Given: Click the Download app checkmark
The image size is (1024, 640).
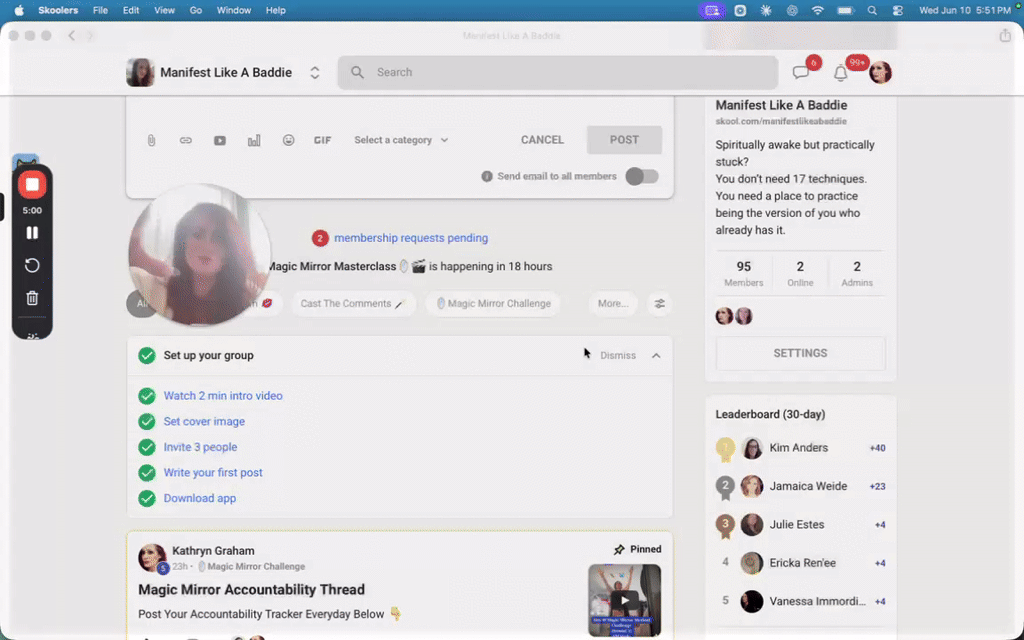Looking at the screenshot, I should [x=147, y=498].
